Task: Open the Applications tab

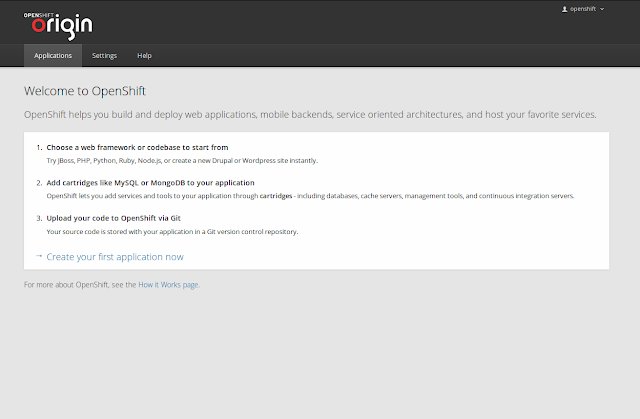Action: coord(53,55)
